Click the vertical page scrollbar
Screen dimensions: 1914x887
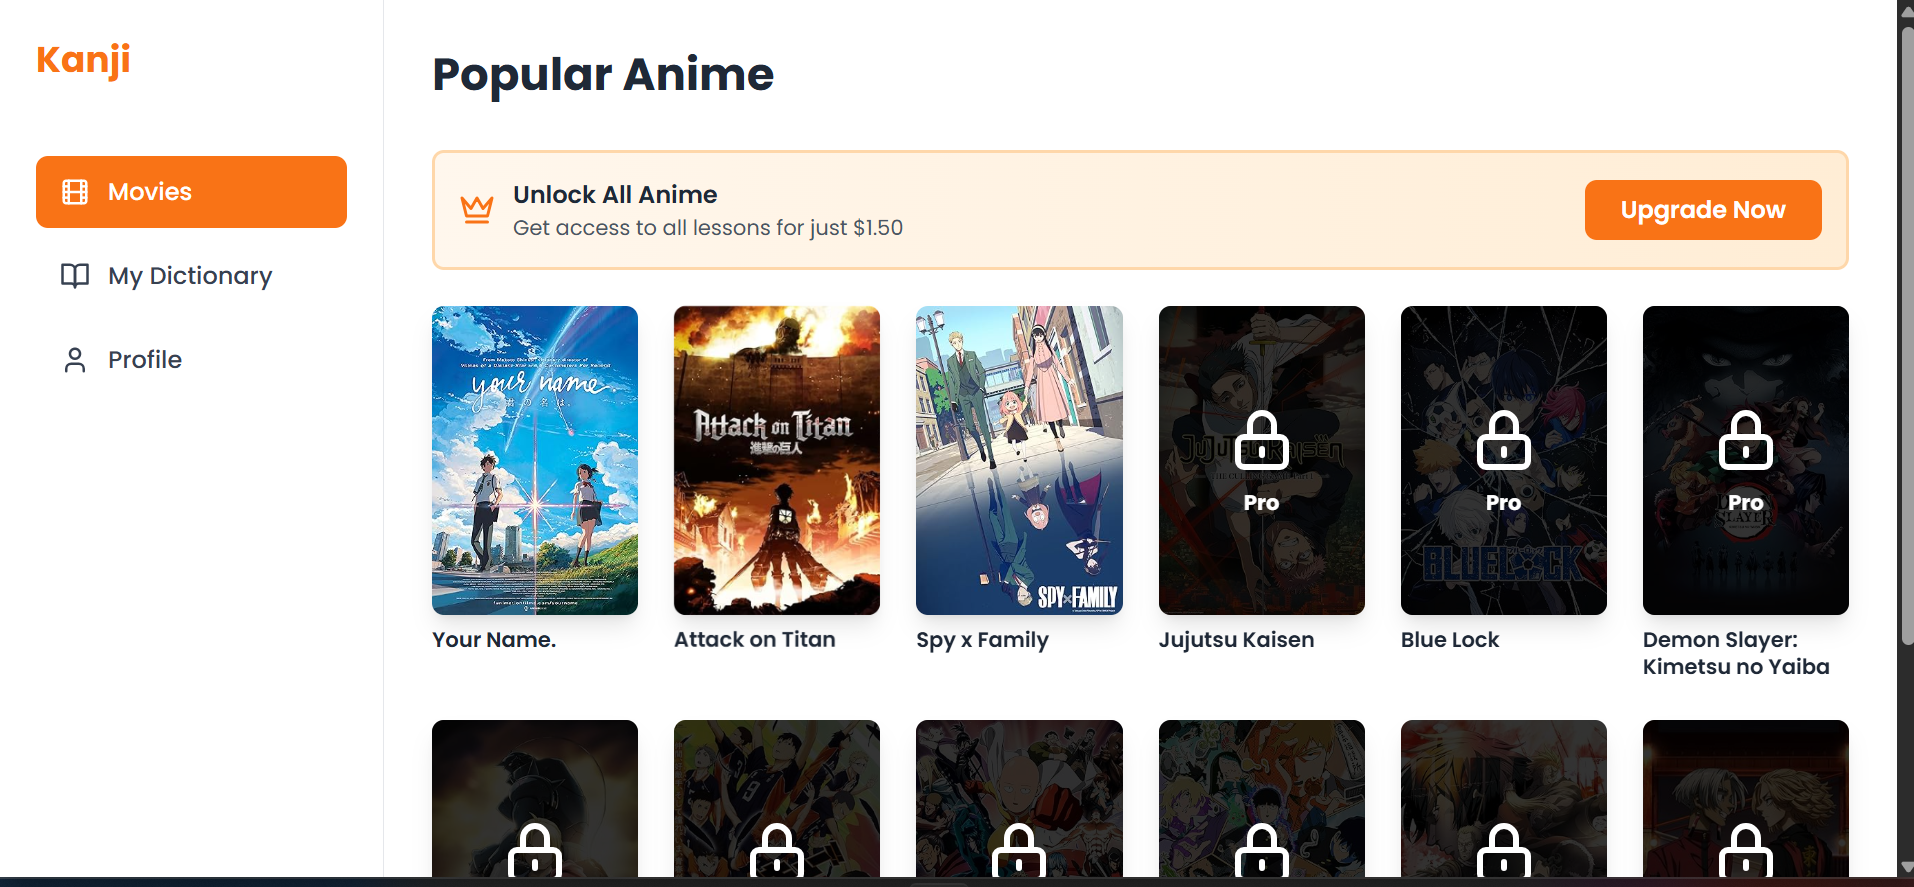tap(1906, 334)
